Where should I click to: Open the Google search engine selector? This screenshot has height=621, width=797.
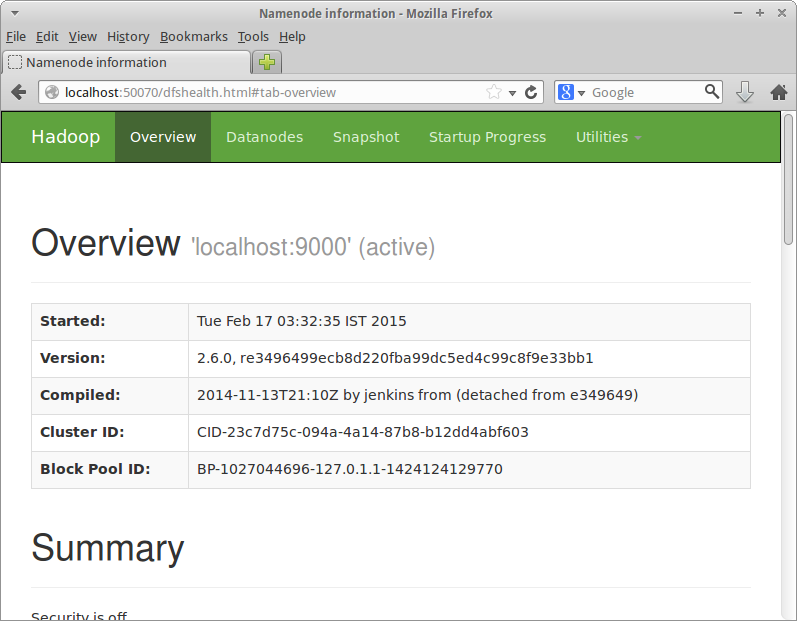pos(571,92)
